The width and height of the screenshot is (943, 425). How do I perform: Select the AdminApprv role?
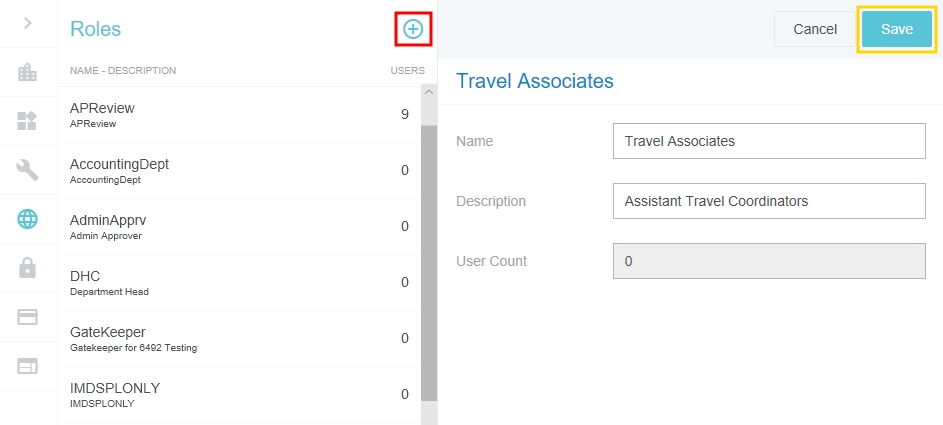coord(235,226)
